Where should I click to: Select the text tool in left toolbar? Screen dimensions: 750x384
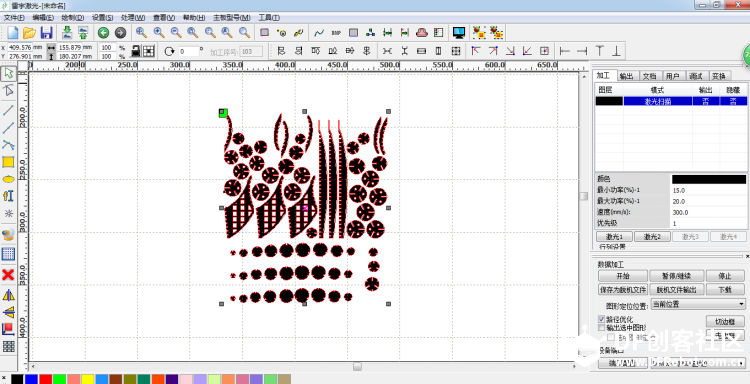click(x=8, y=196)
